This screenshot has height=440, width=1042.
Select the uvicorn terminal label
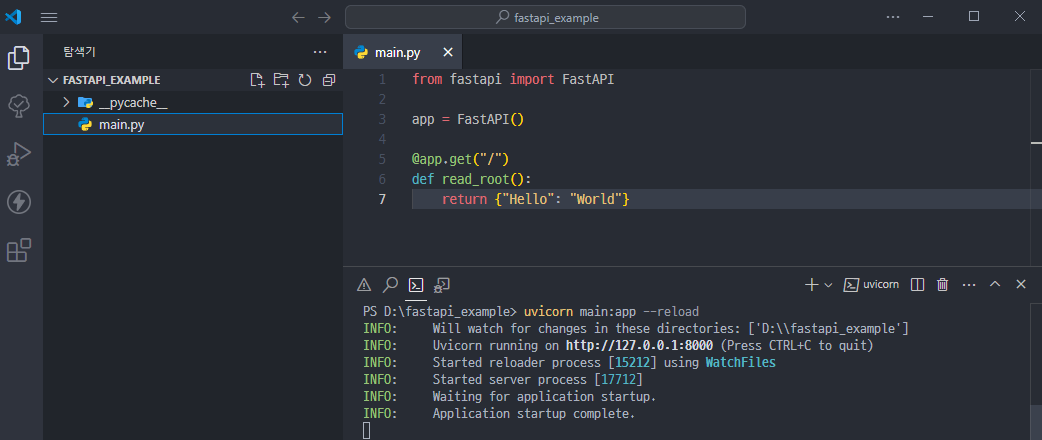pos(871,284)
